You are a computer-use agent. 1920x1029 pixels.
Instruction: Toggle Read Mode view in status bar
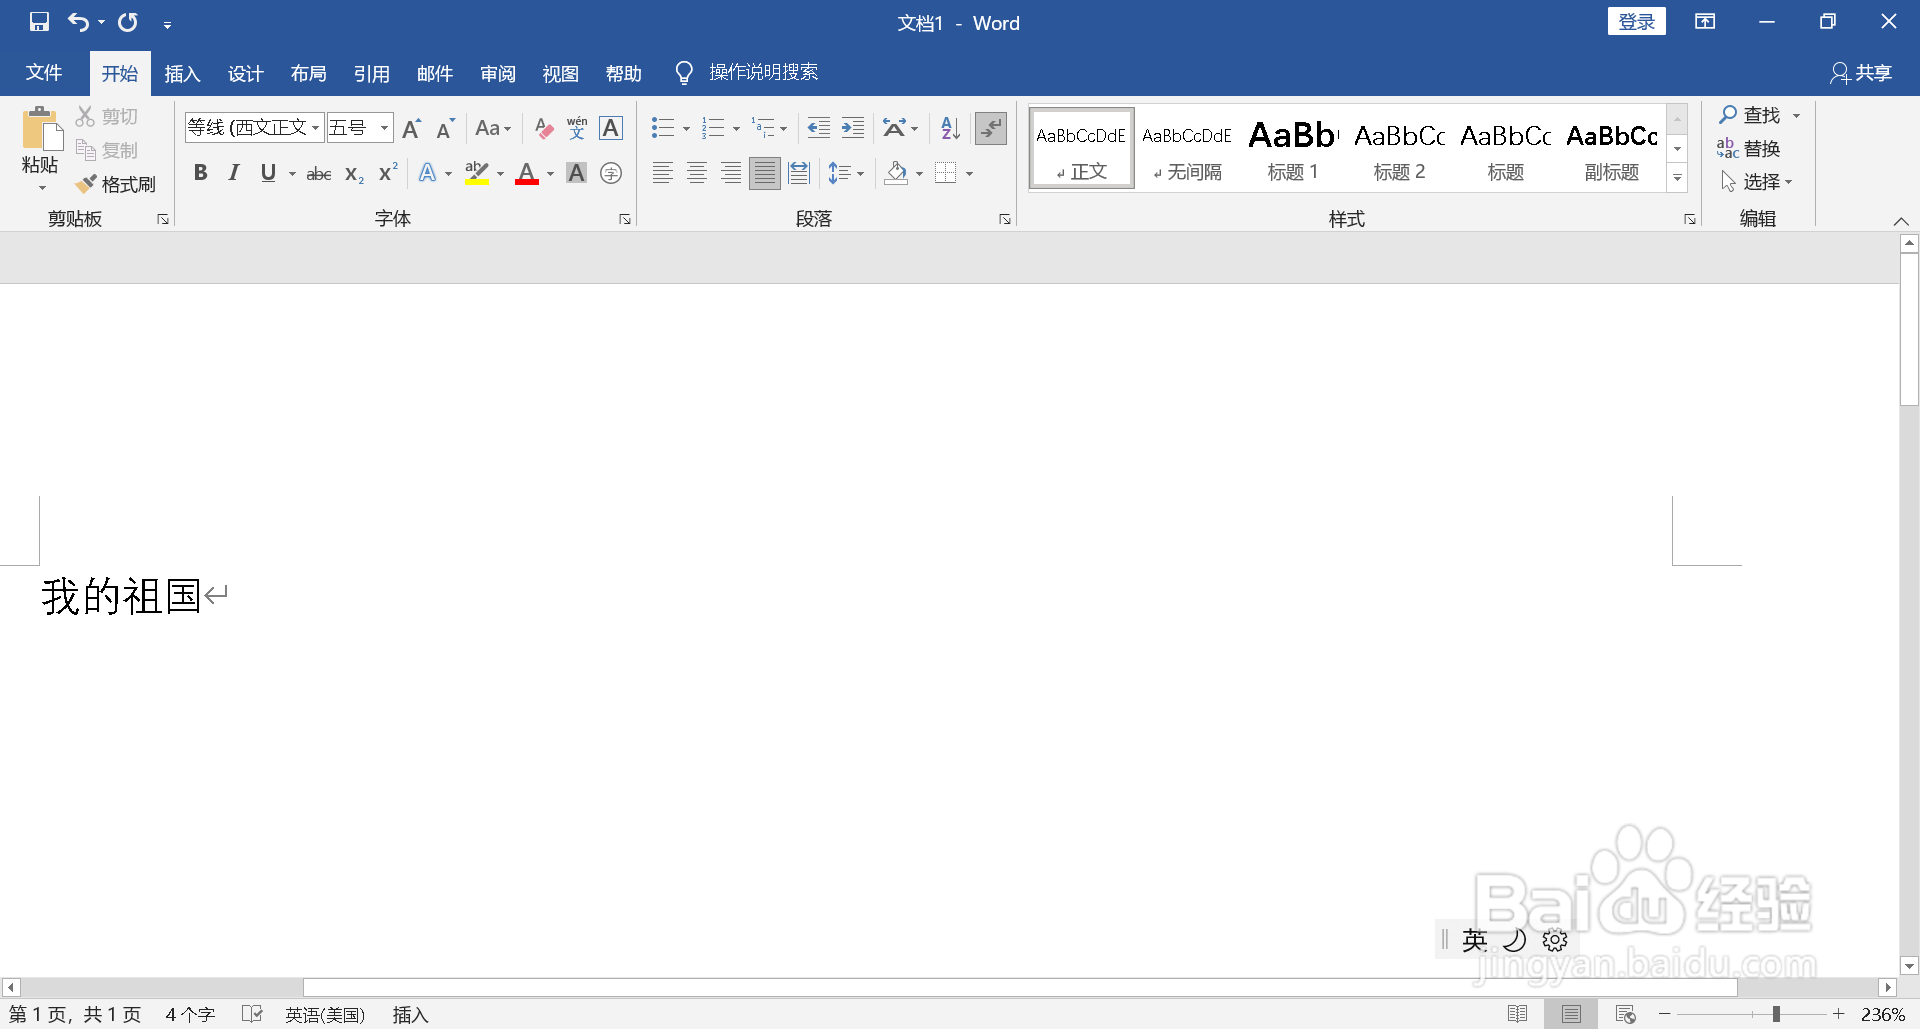coord(1517,1014)
